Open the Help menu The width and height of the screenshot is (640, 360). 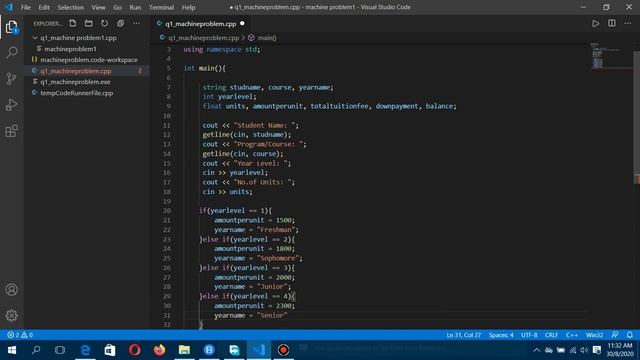(188, 7)
